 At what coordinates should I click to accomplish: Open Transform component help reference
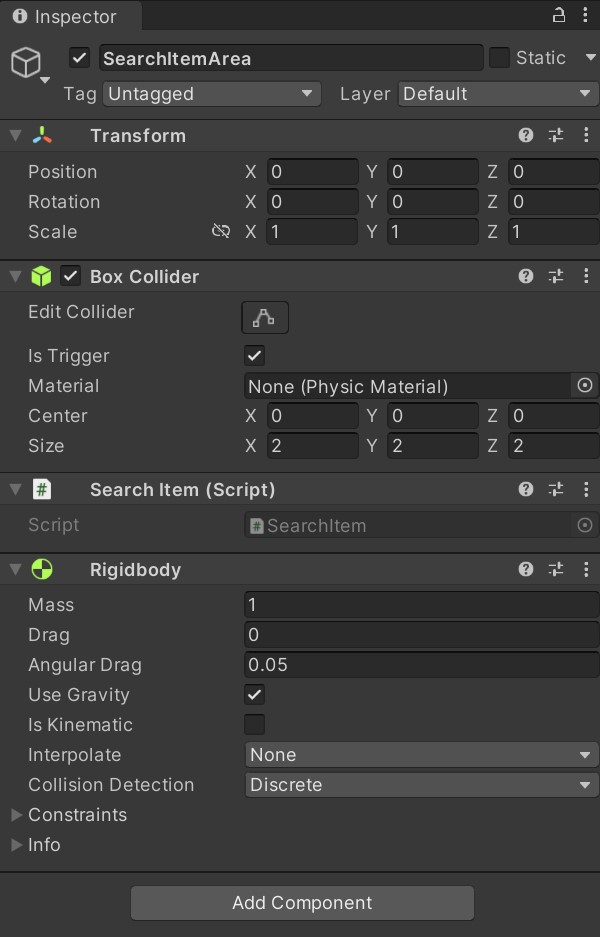click(526, 136)
